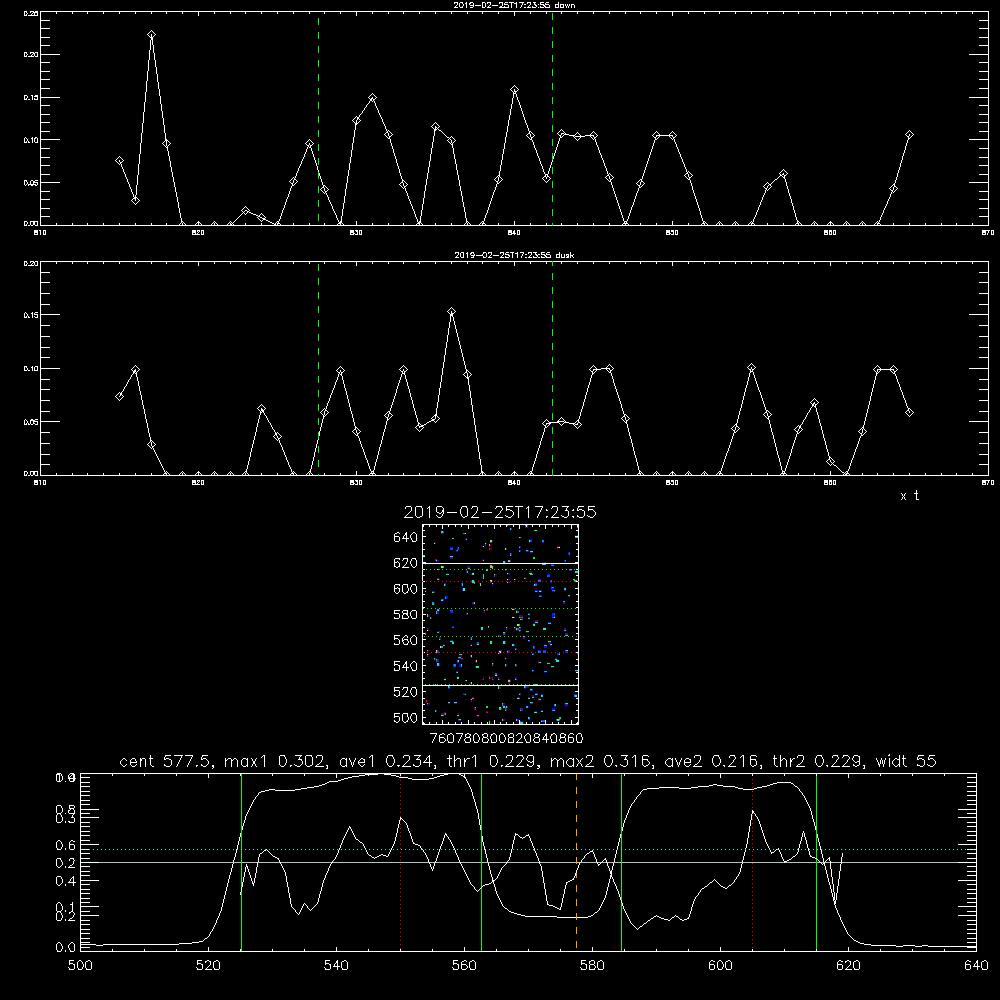This screenshot has height=1000, width=1000.
Task: Select dusk plot's green dashed line near x 842
Action: (x=552, y=369)
